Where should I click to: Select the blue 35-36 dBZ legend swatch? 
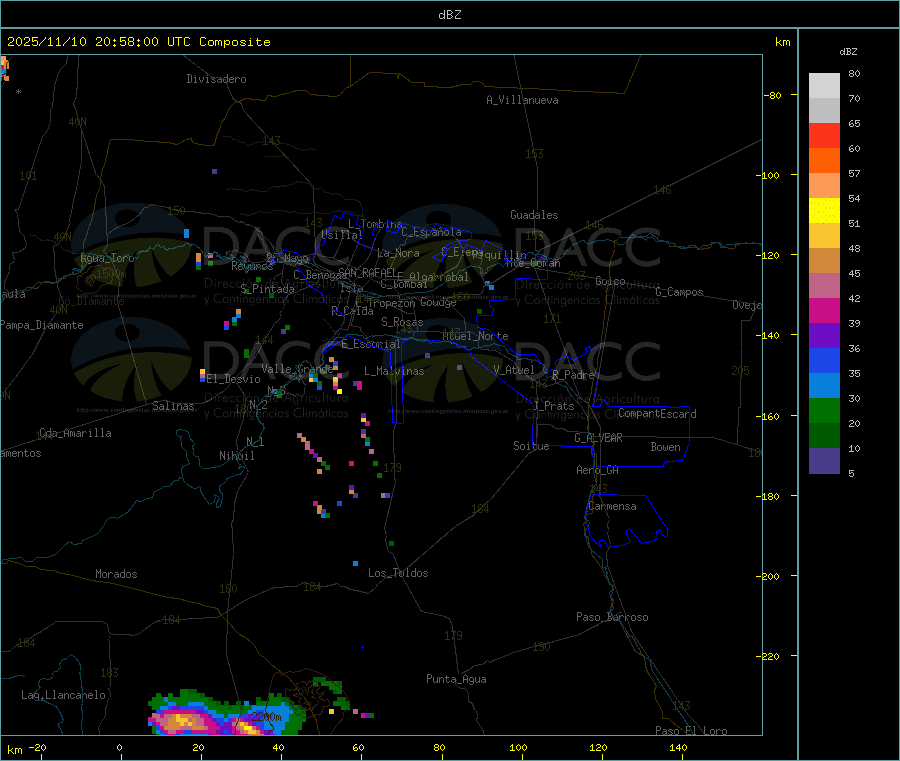pos(824,360)
